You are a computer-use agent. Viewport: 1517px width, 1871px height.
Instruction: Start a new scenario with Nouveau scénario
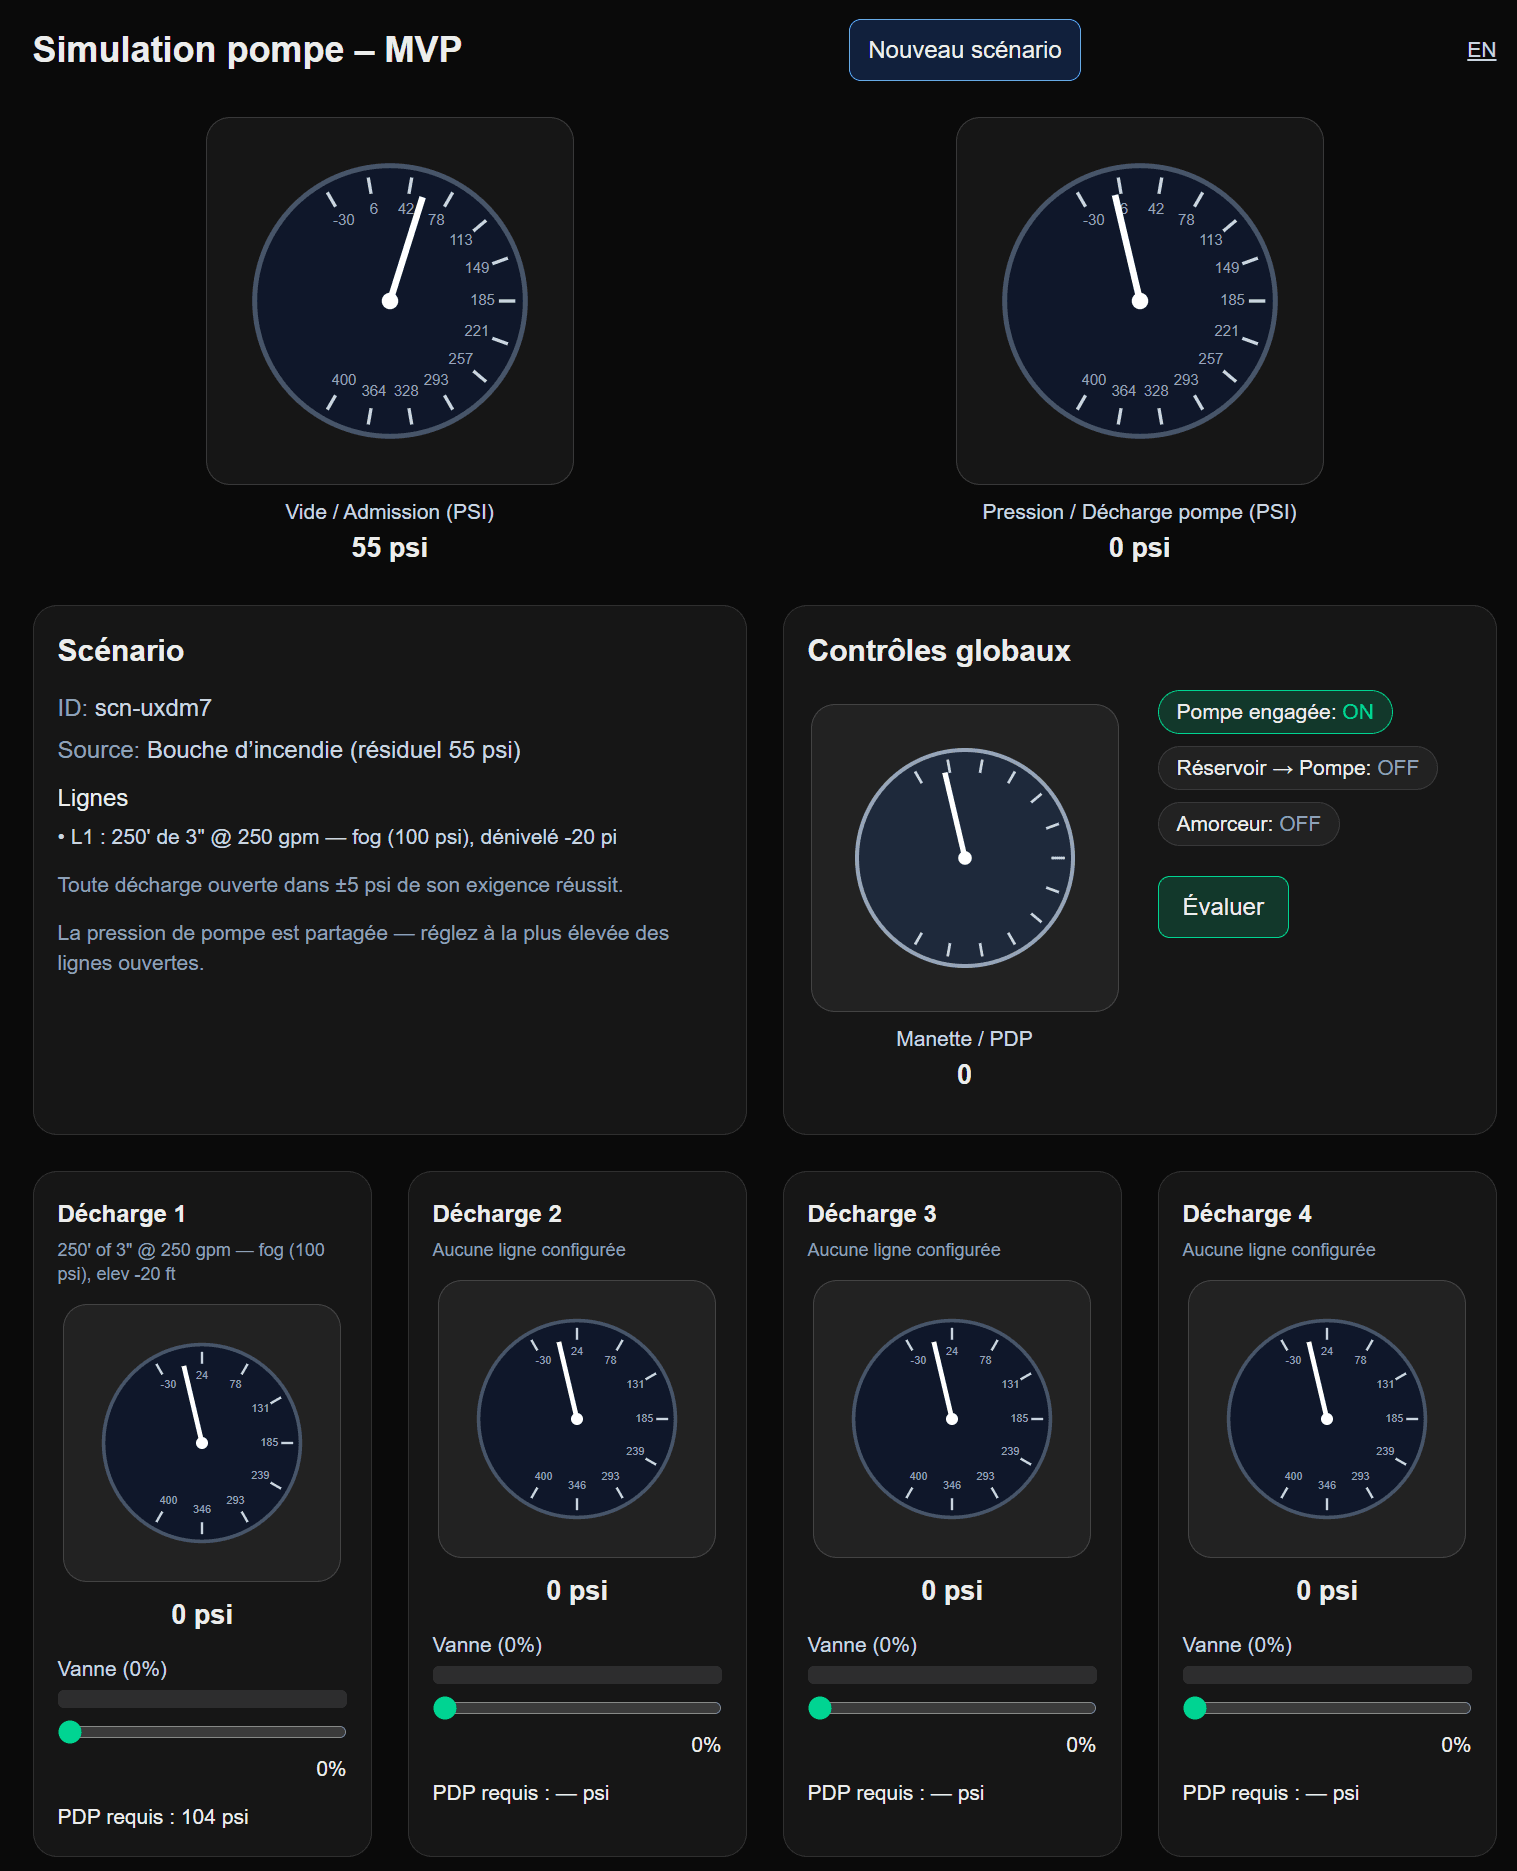(964, 50)
